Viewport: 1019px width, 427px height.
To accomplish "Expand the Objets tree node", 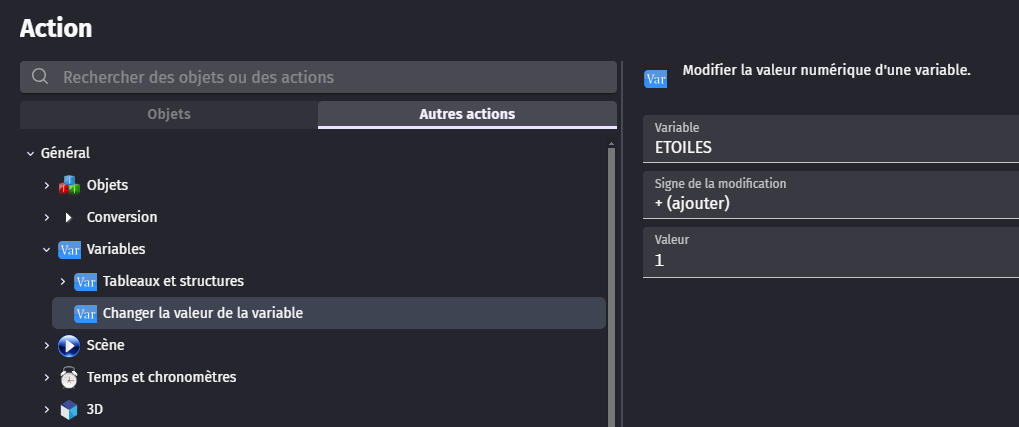I will 46,185.
